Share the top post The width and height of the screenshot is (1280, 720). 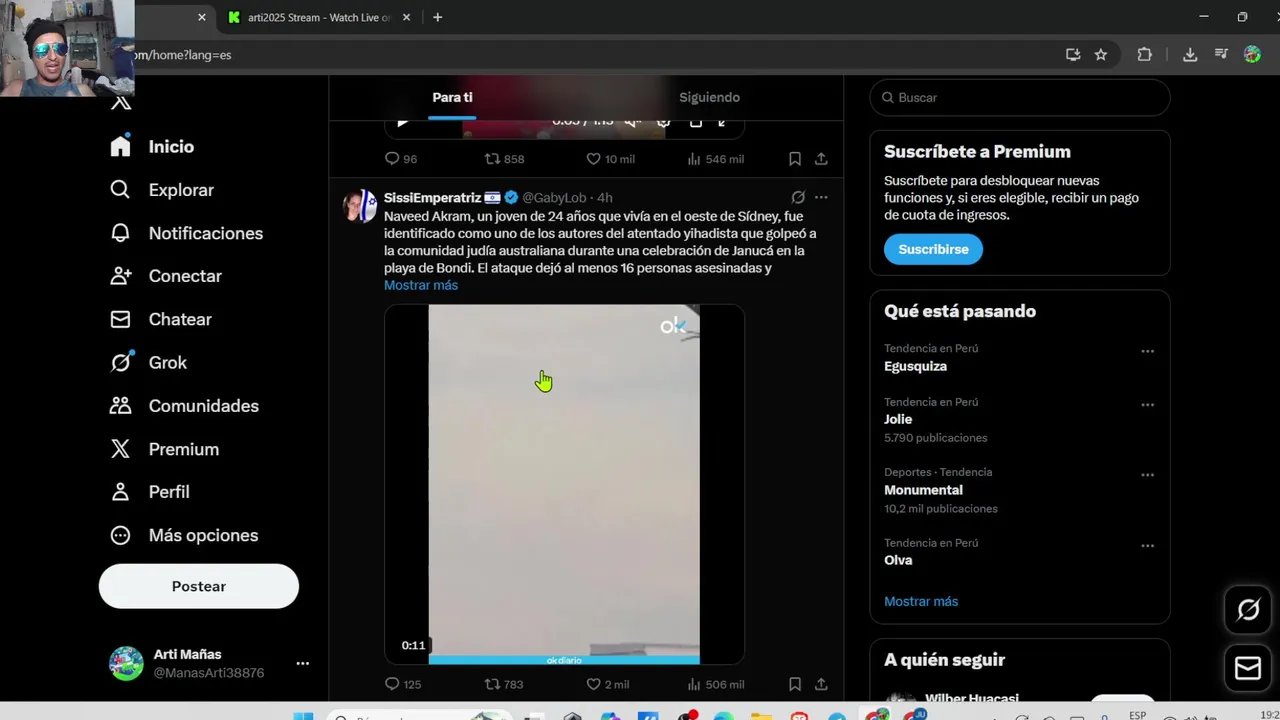coord(821,158)
